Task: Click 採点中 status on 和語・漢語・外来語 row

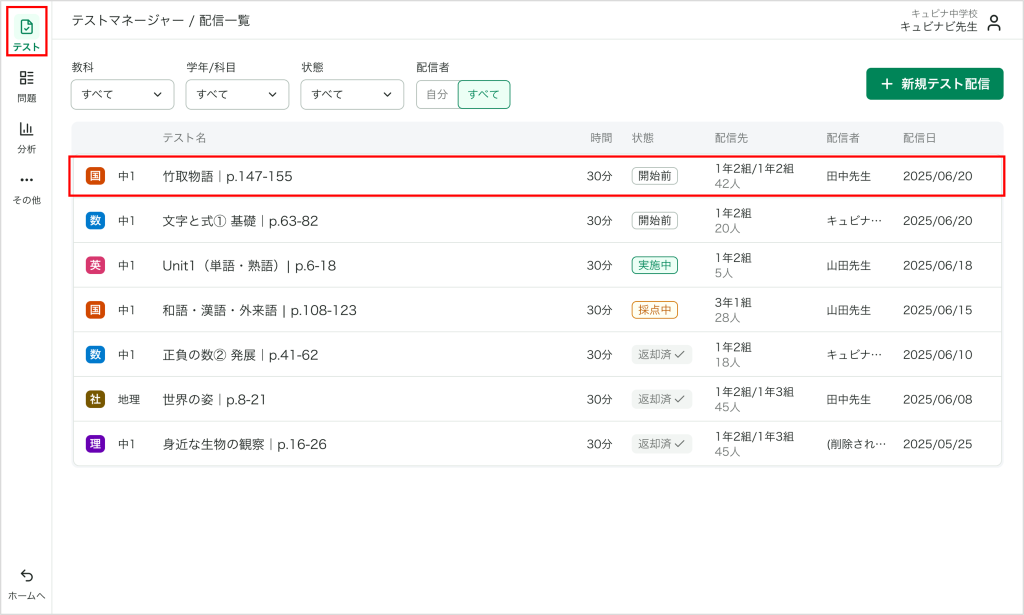Action: point(654,309)
